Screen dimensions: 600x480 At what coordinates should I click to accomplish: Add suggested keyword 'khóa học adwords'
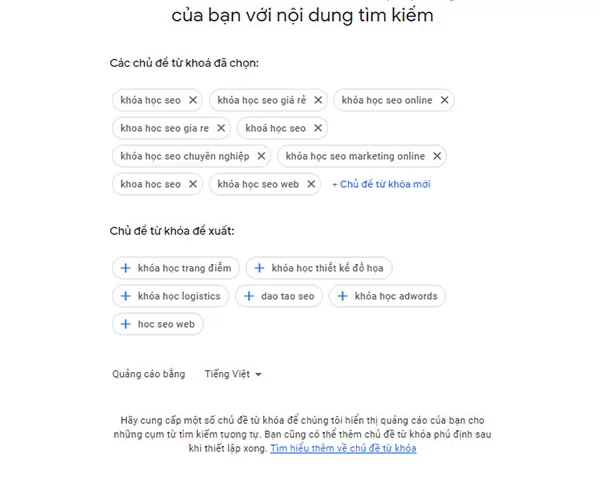tap(387, 296)
